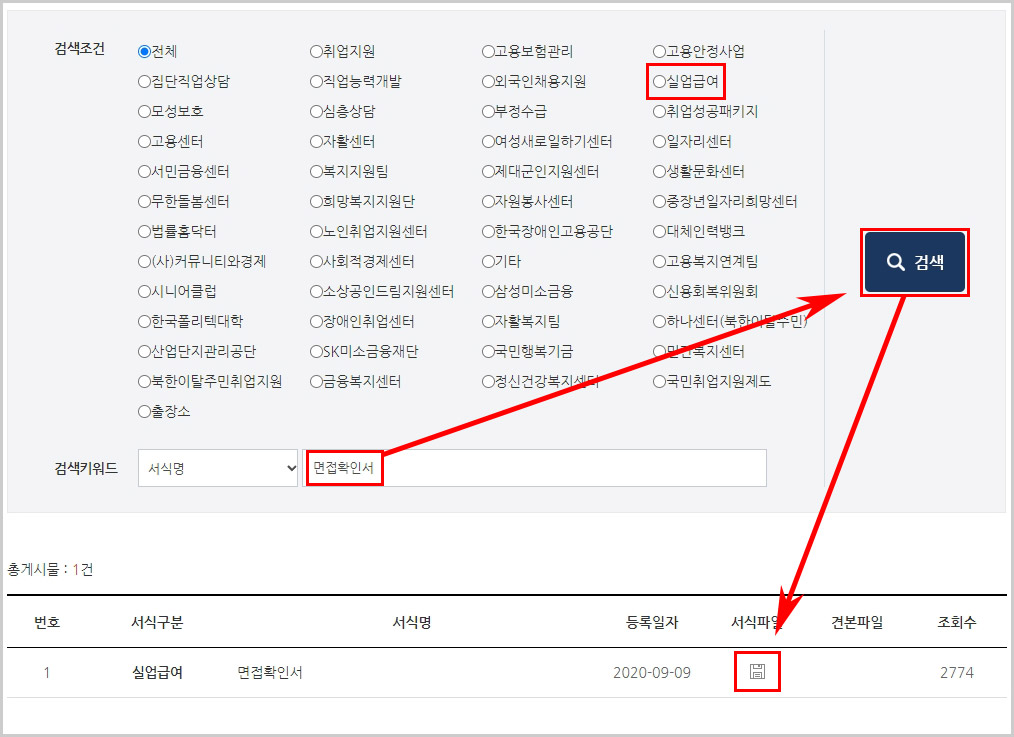Select the 모성보호 radio button
Screen dimensions: 1014x737
tap(143, 112)
